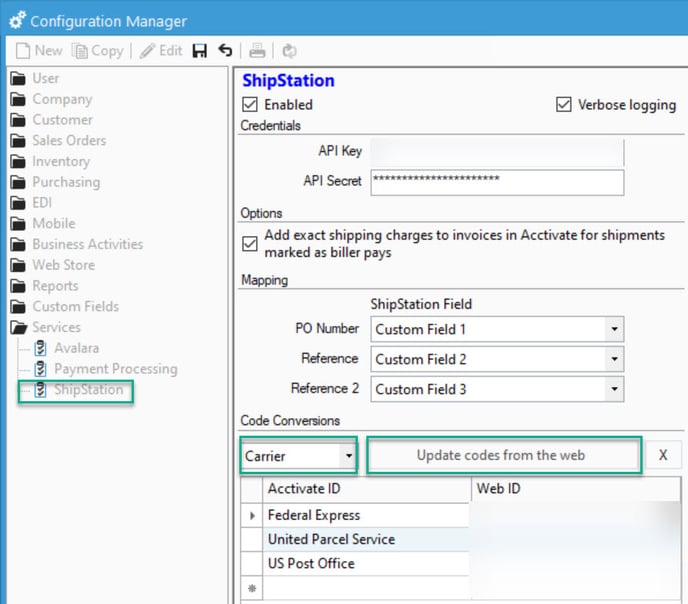Image resolution: width=688 pixels, height=604 pixels.
Task: Click the Copy toolbar button
Action: coord(97,51)
